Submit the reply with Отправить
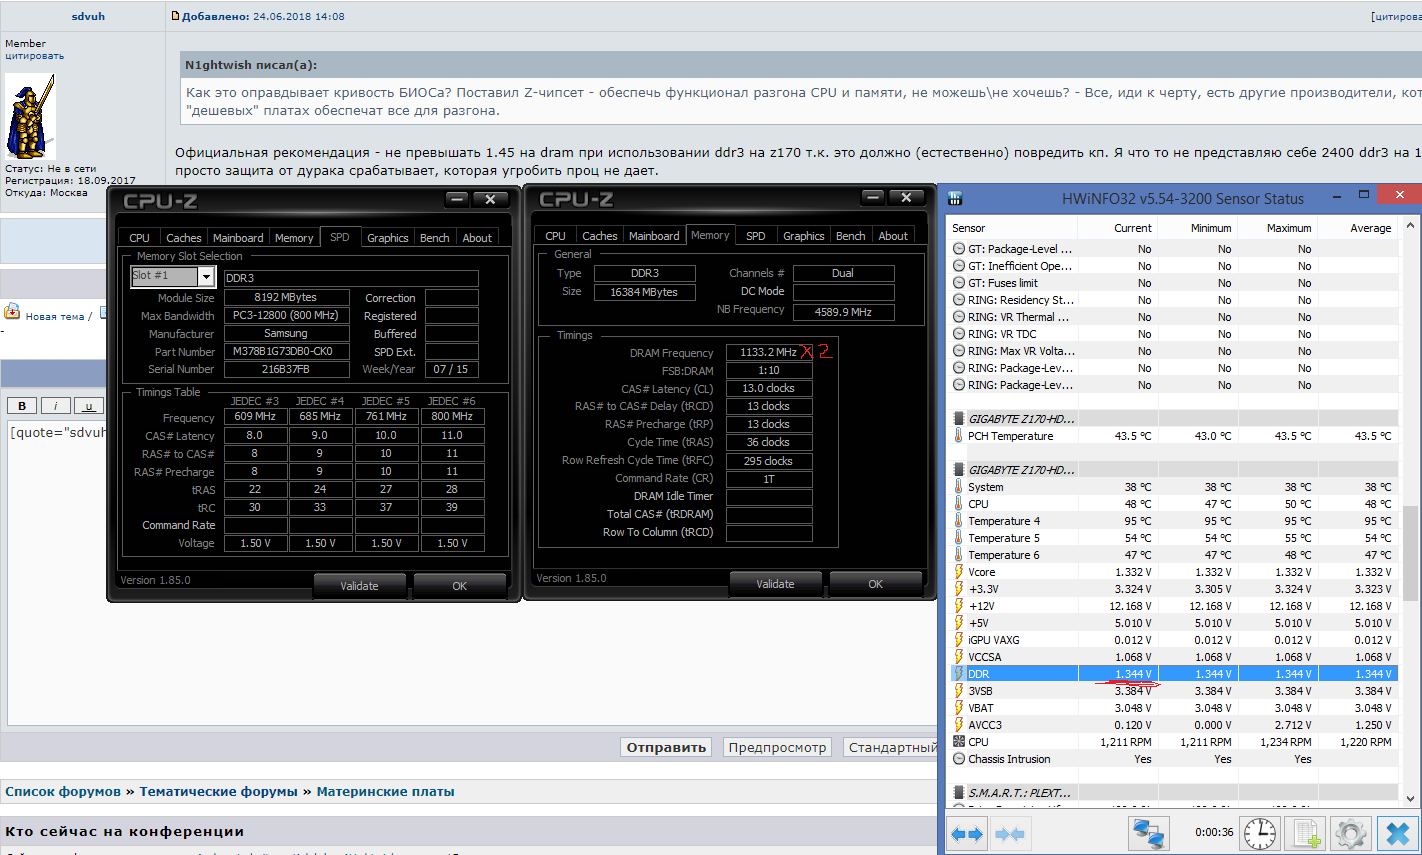 click(x=666, y=747)
